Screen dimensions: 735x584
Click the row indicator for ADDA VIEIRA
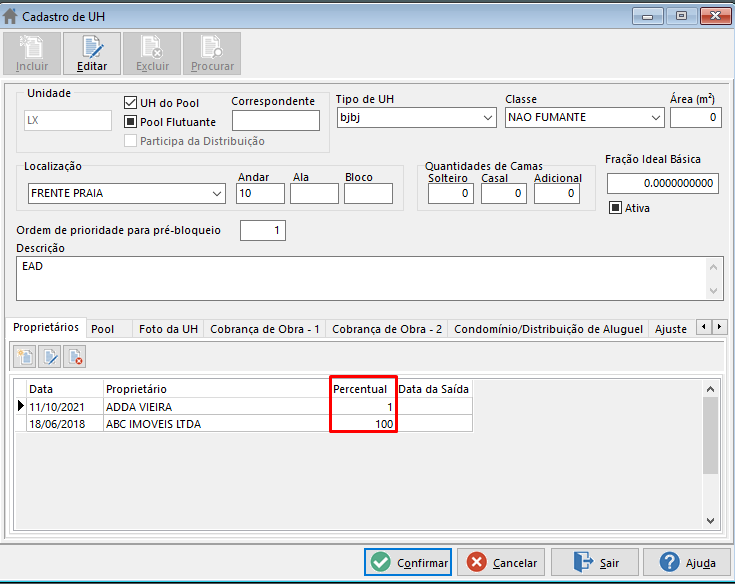click(21, 406)
